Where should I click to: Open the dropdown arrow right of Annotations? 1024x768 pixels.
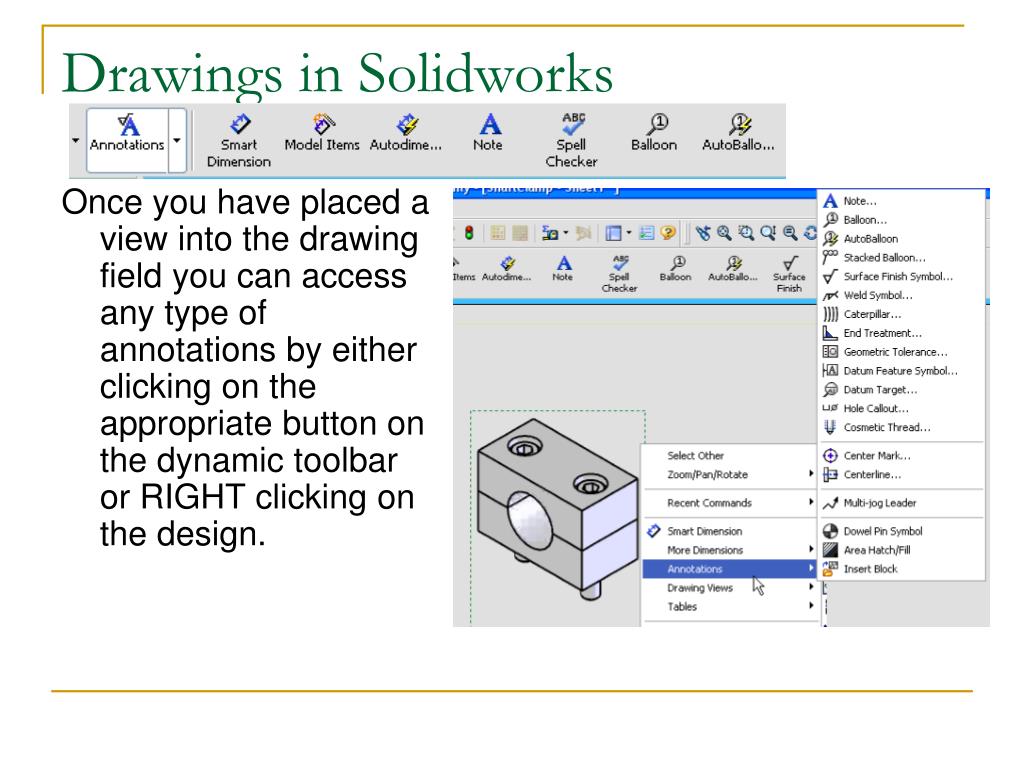click(x=177, y=140)
